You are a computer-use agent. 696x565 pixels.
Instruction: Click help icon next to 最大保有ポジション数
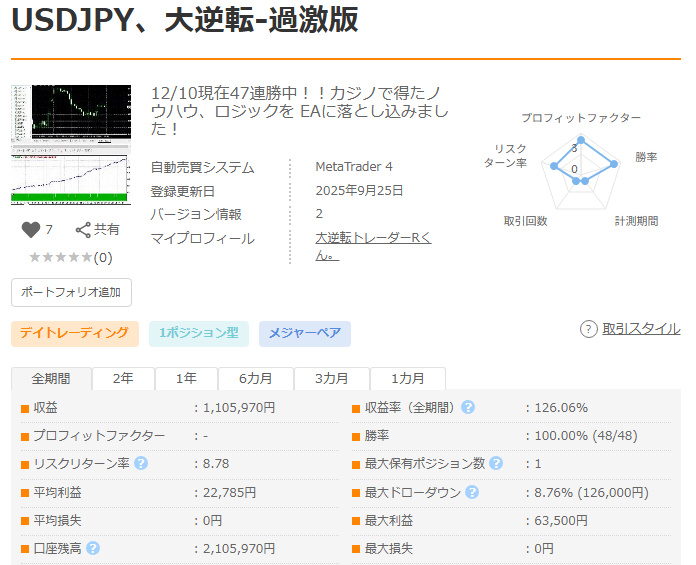[x=496, y=464]
